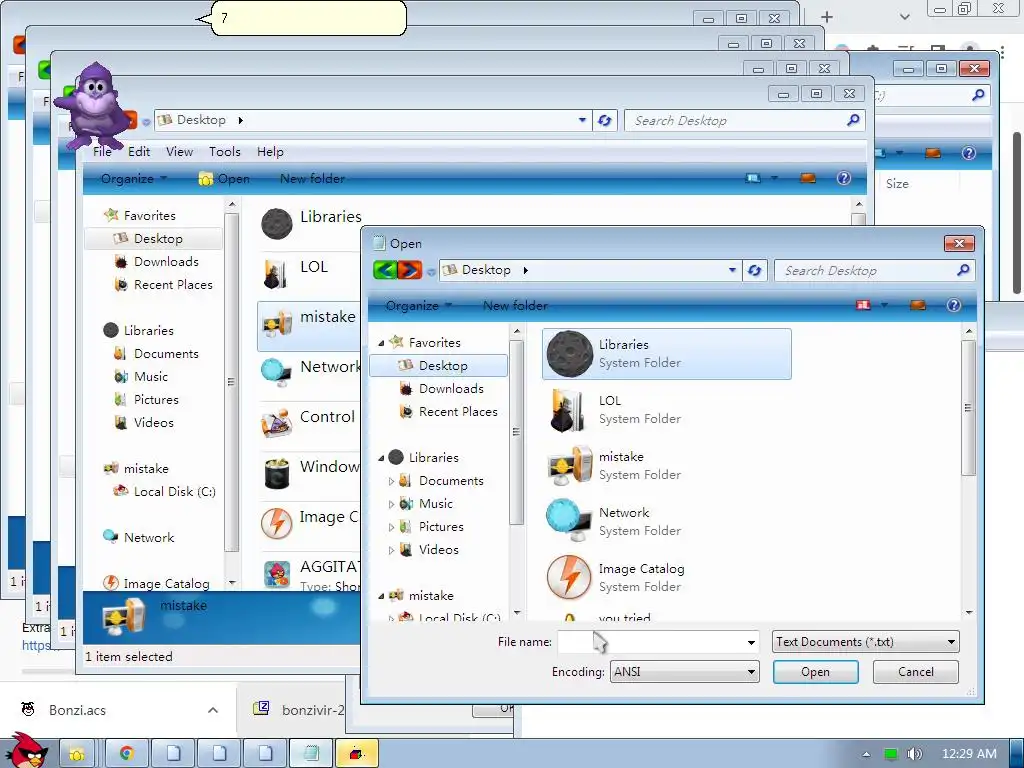Collapse Libraries in Open dialog tree
1024x768 pixels.
(x=381, y=458)
